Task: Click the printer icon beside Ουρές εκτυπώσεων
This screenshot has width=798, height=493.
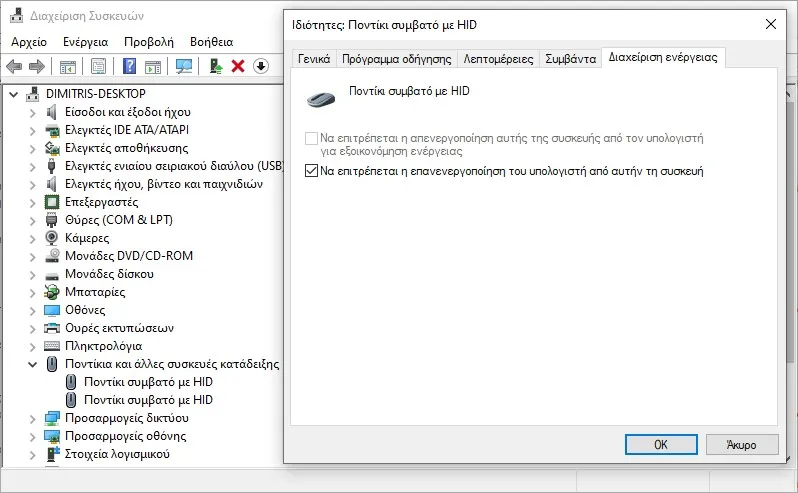Action: coord(52,328)
